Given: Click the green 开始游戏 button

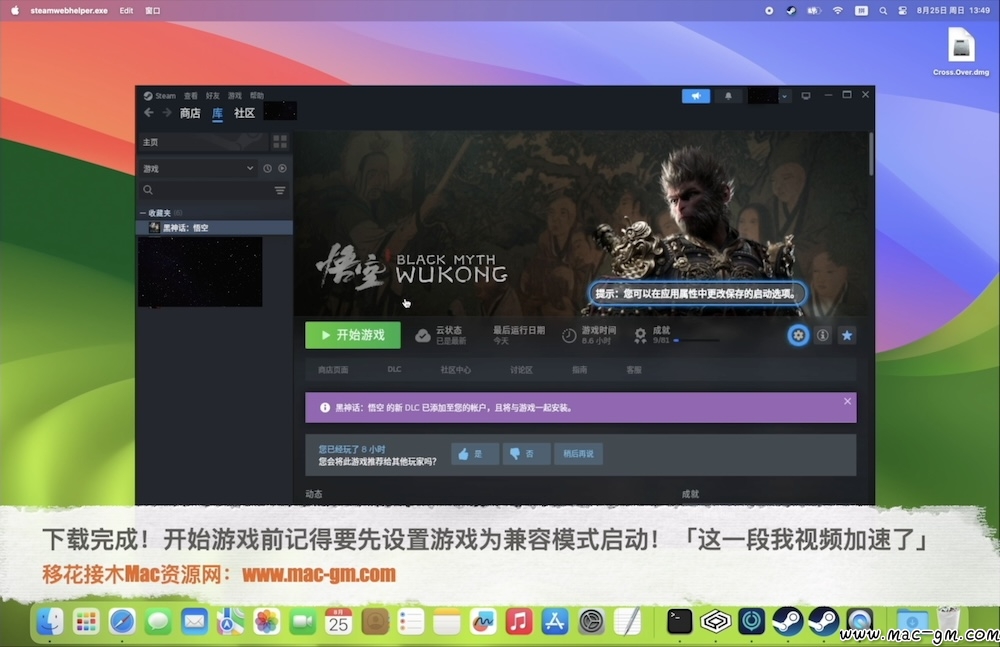Looking at the screenshot, I should [353, 335].
